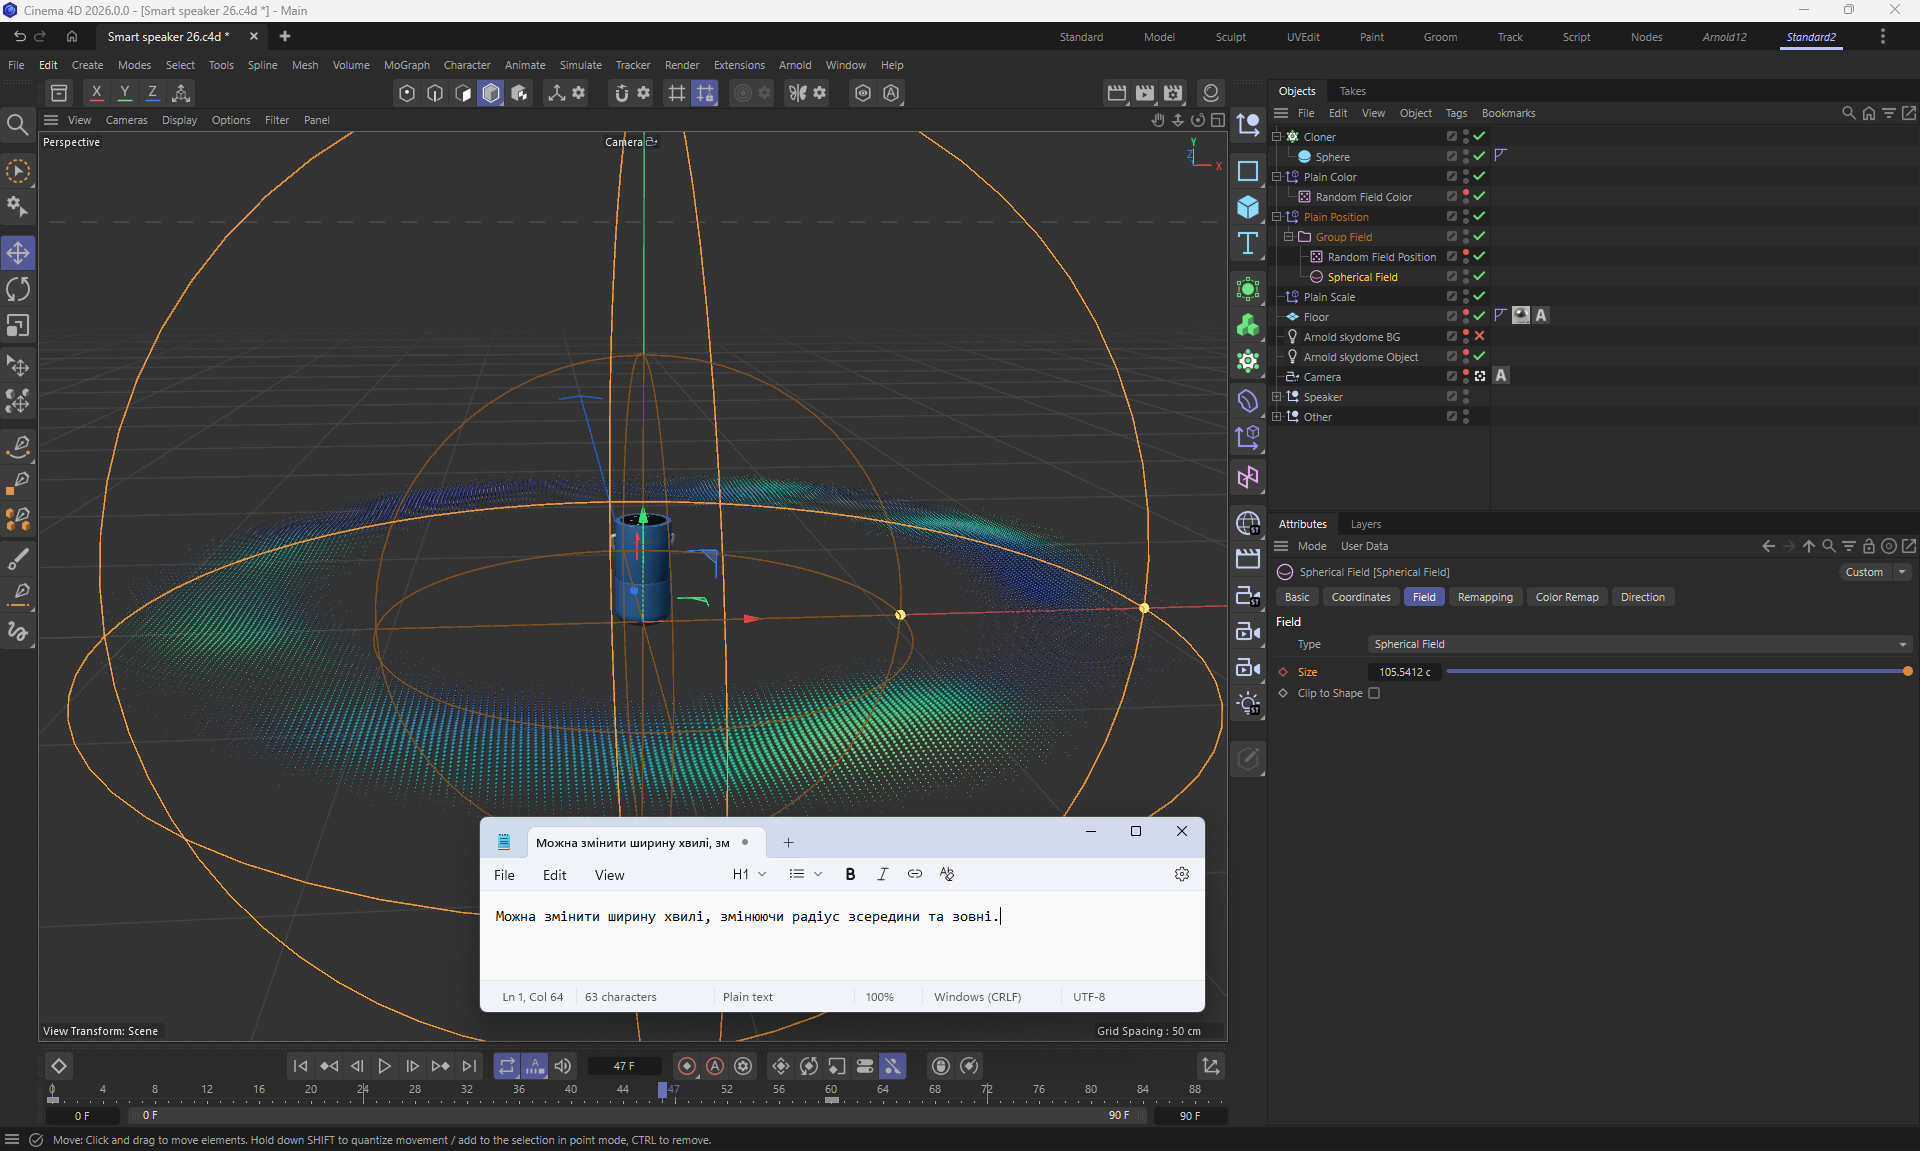Select the Scale tool in left toolbar
The width and height of the screenshot is (1920, 1151).
pyautogui.click(x=18, y=327)
